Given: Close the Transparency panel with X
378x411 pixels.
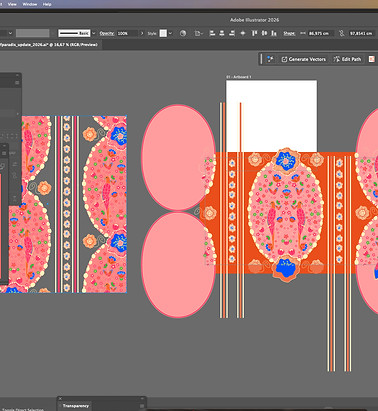Looking at the screenshot, I should (x=60, y=398).
